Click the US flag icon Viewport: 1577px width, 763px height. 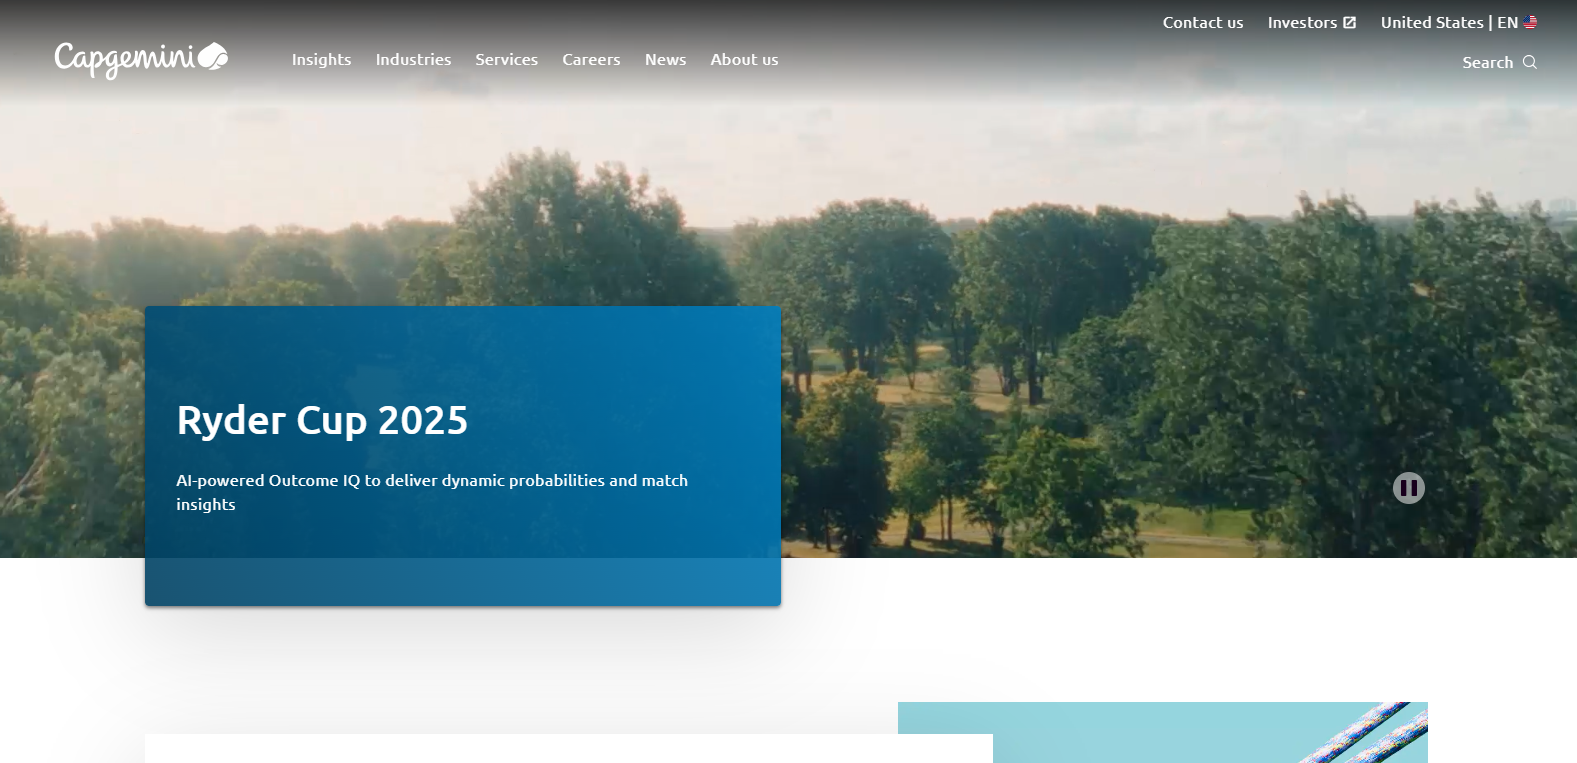(x=1530, y=22)
